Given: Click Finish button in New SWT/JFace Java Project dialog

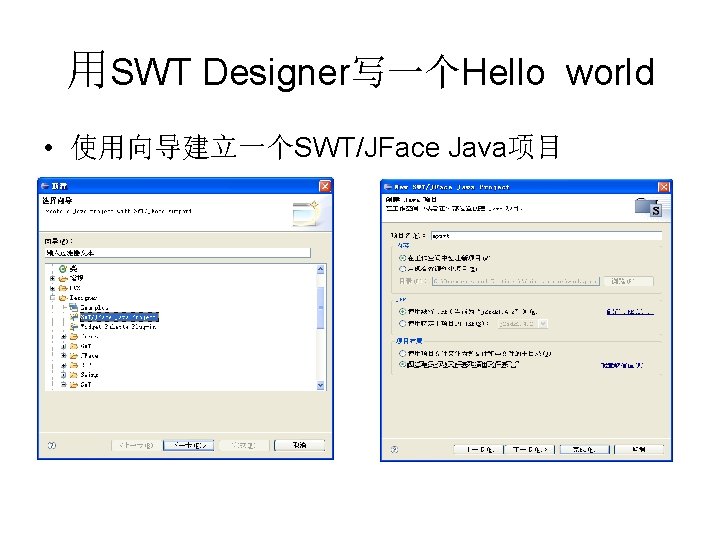Looking at the screenshot, I should tap(585, 449).
